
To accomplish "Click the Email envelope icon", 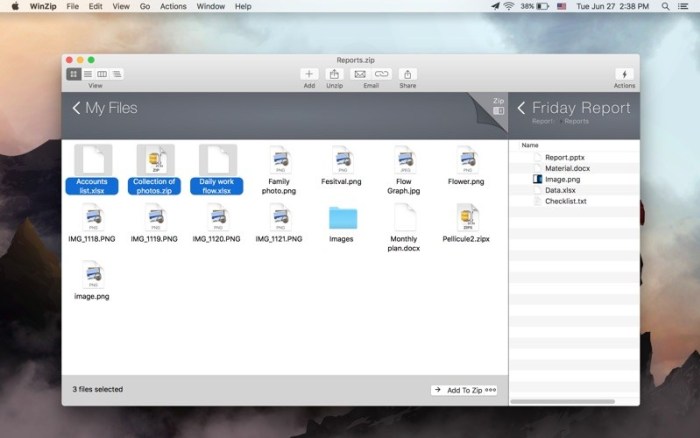I will [359, 74].
